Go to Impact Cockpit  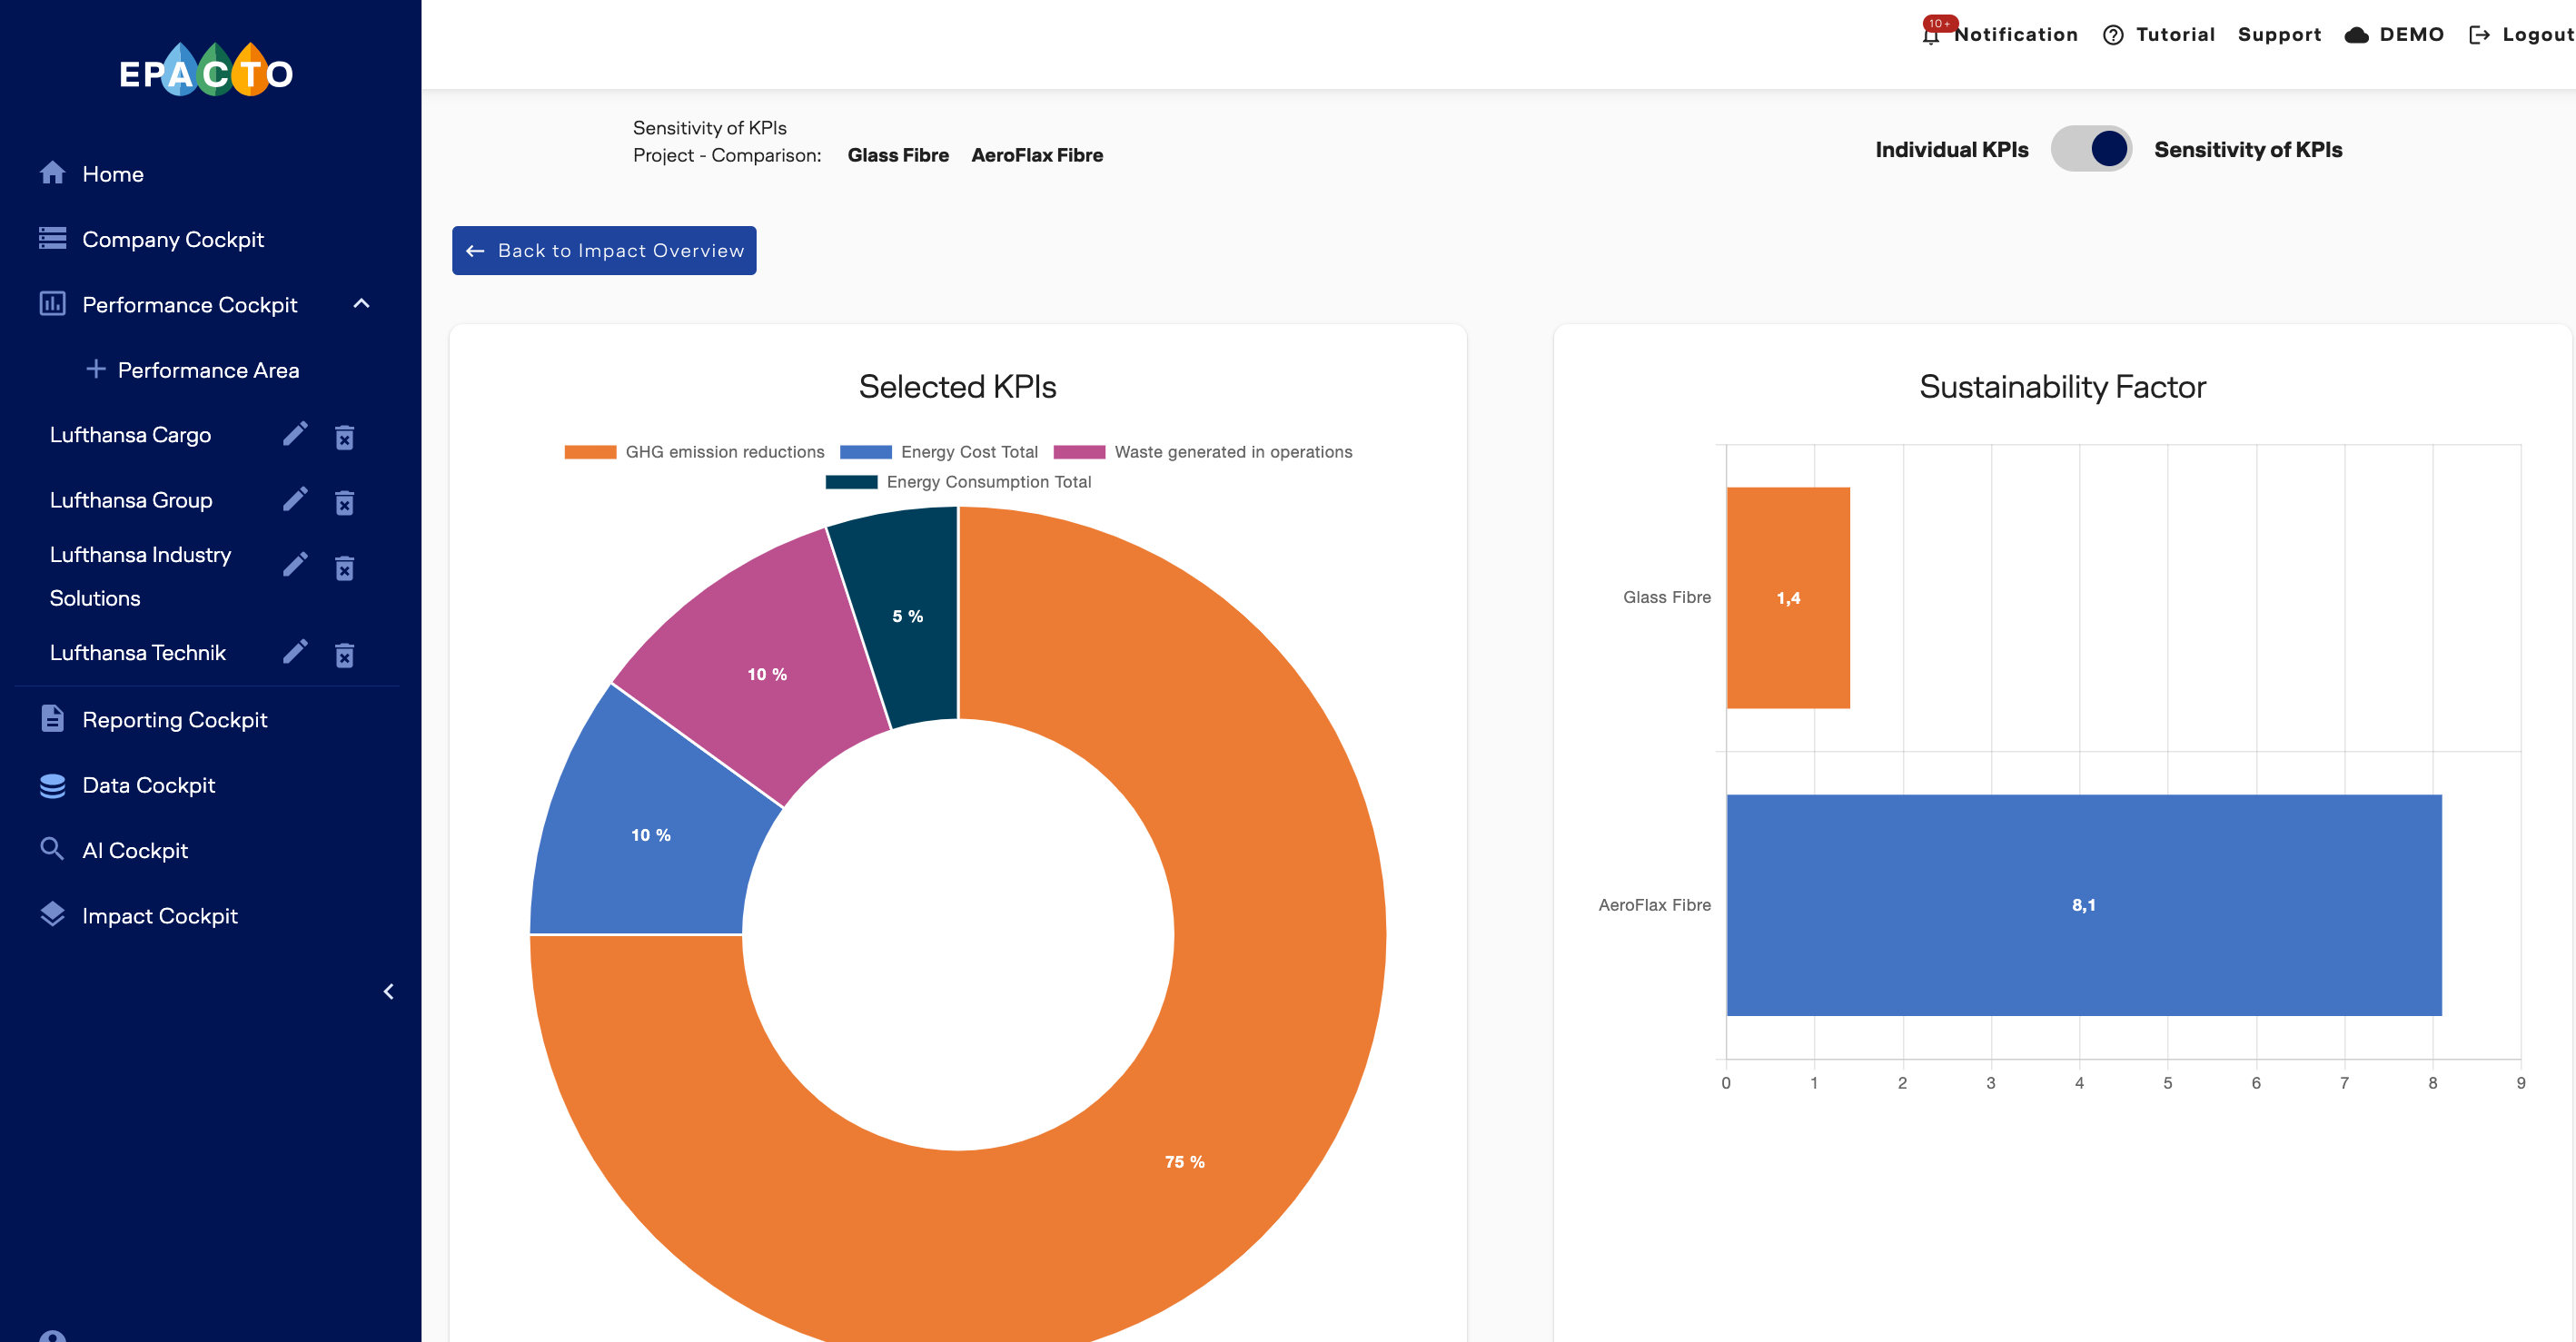tap(159, 915)
